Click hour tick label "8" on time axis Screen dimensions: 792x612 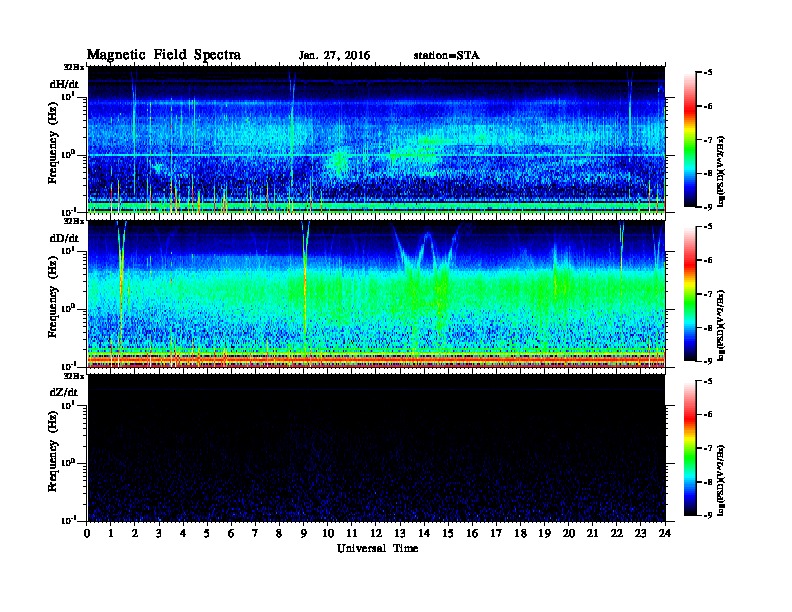point(279,534)
